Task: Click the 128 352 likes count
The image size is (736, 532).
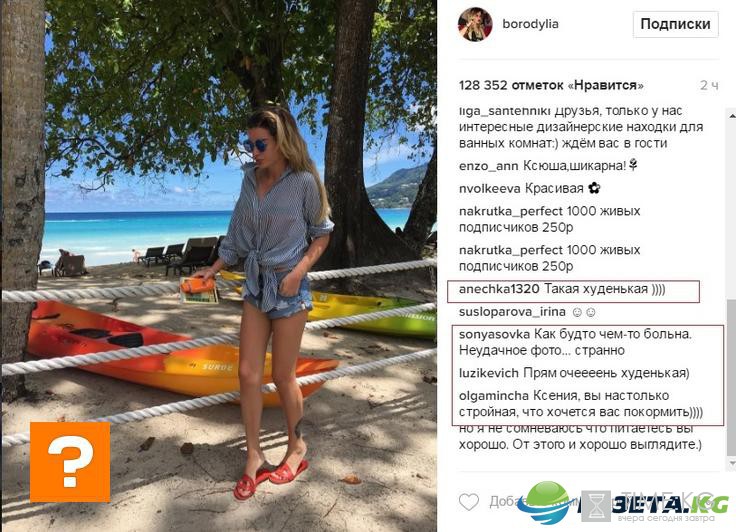Action: [x=551, y=85]
